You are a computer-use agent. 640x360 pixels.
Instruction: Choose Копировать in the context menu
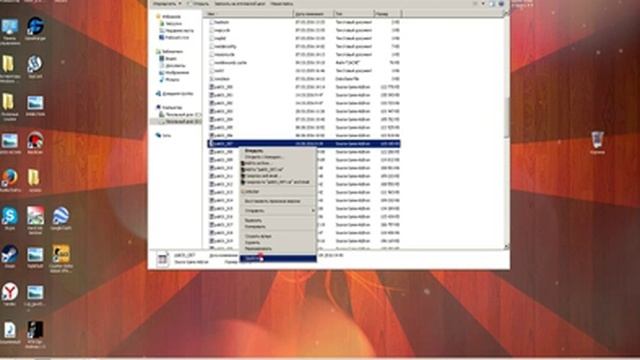point(278,227)
